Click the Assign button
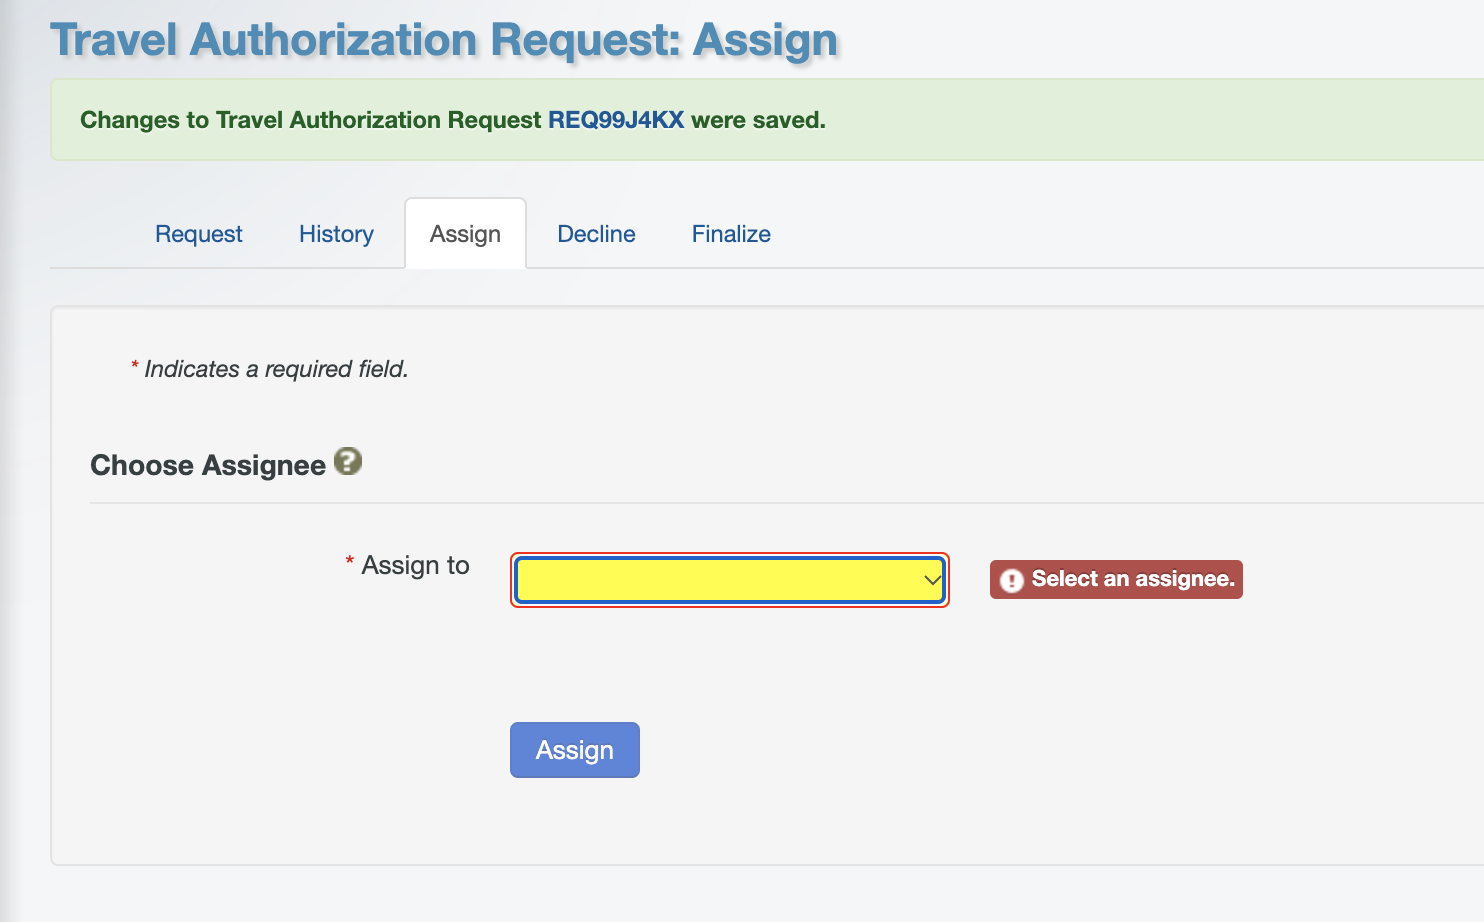Viewport: 1484px width, 922px height. pos(574,749)
